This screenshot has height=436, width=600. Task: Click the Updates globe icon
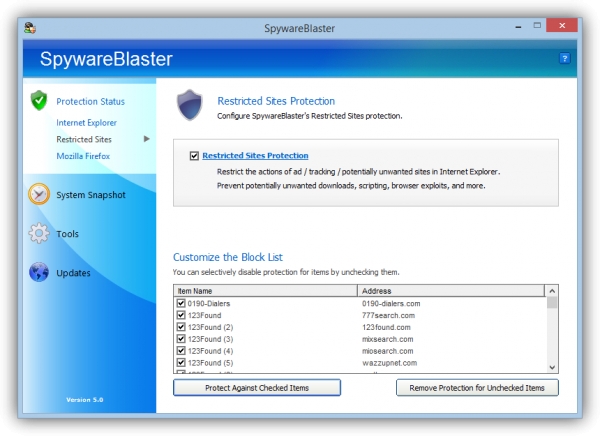point(39,272)
